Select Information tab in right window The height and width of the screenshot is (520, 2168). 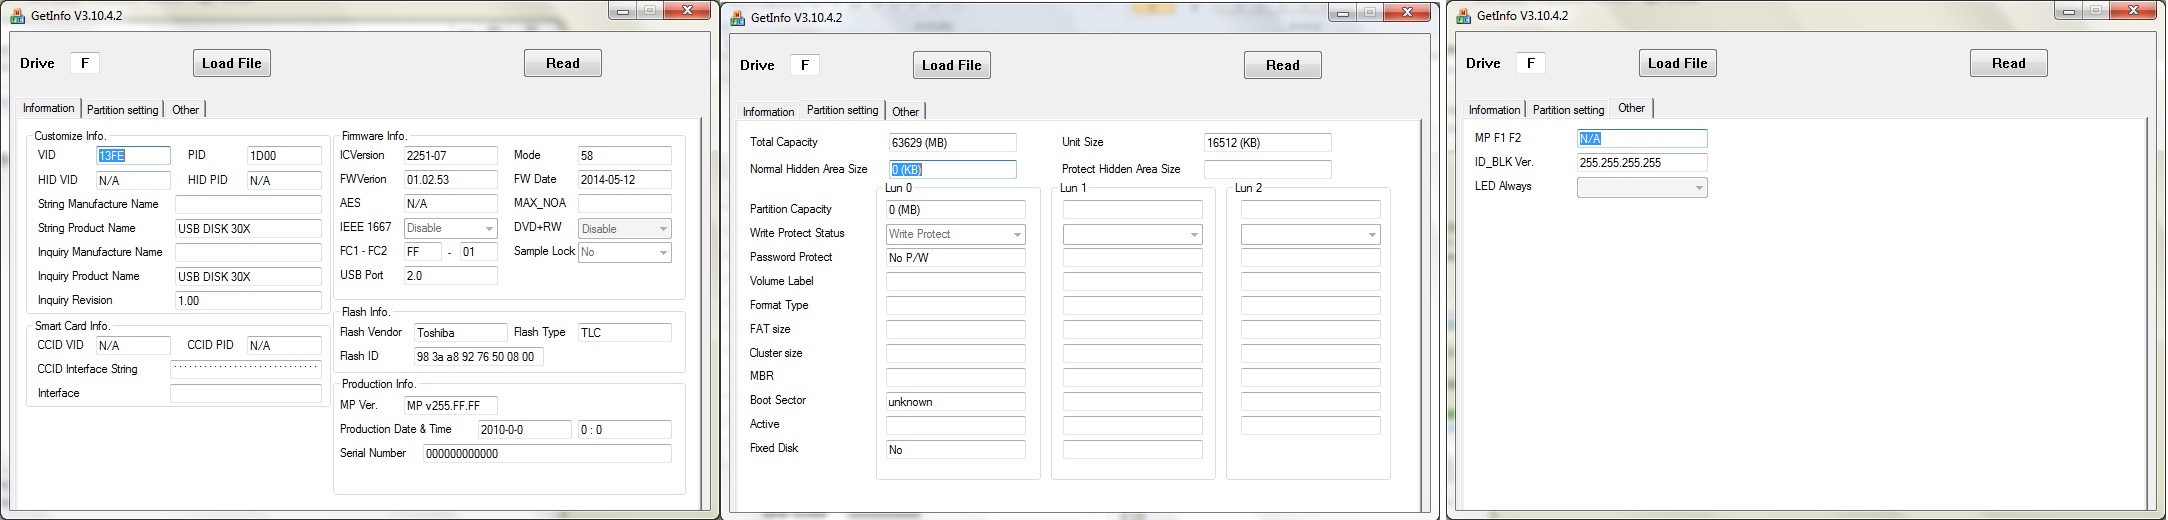pyautogui.click(x=1494, y=110)
